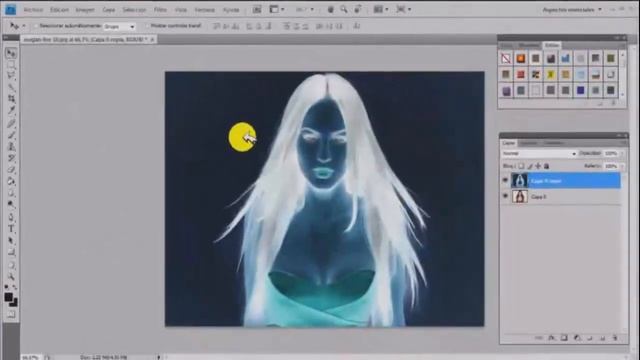The image size is (640, 360).
Task: Enable Mostrar controles transf. checkbox
Action: point(147,26)
